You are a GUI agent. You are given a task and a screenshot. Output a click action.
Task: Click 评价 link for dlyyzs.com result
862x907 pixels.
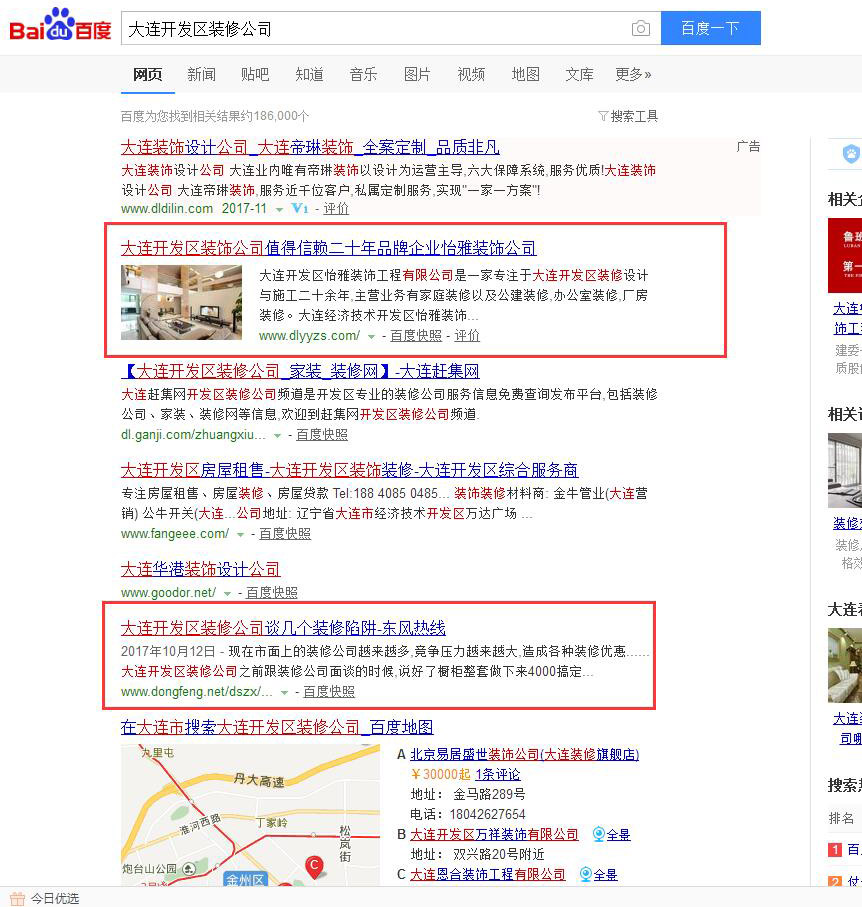coord(467,335)
